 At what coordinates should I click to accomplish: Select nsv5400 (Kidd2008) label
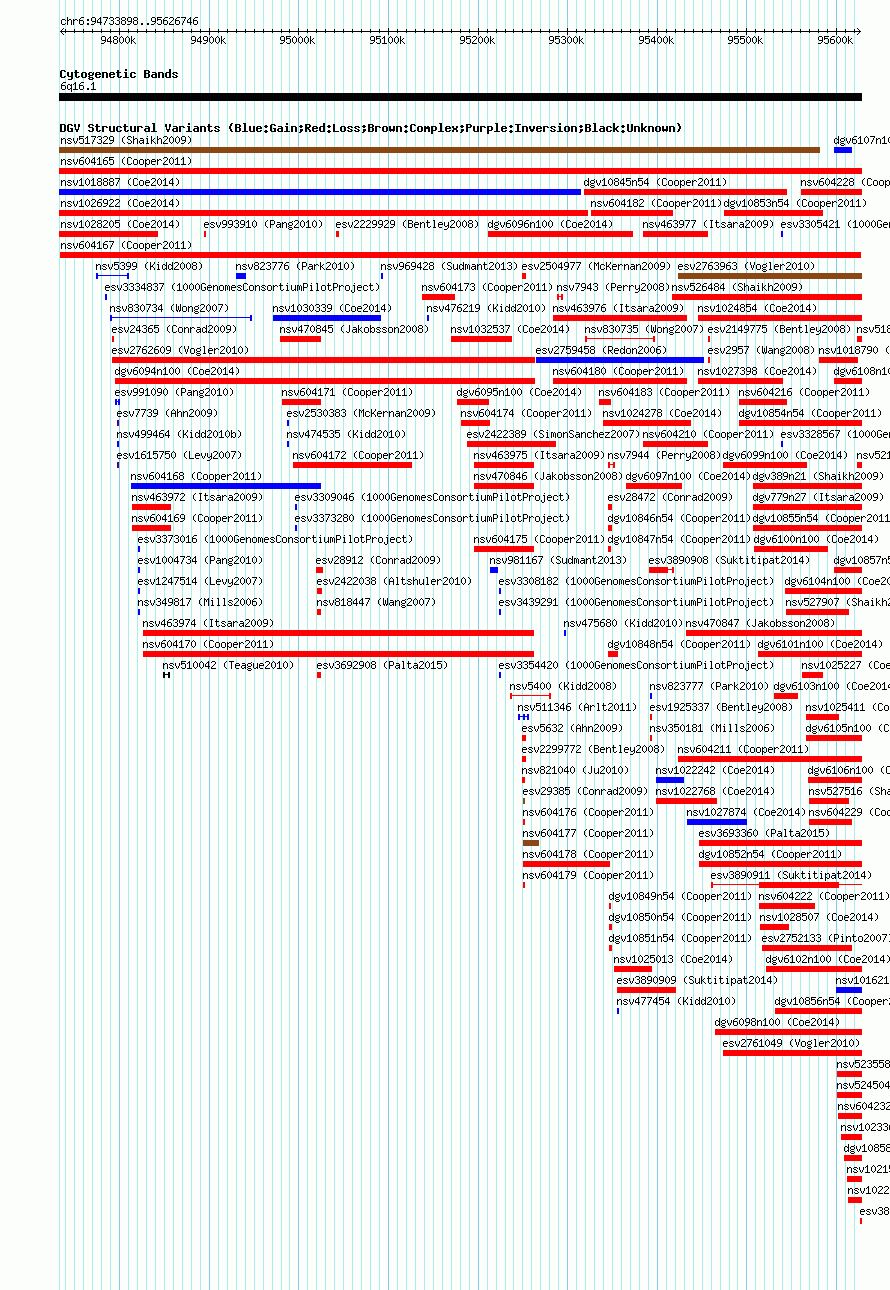click(563, 686)
